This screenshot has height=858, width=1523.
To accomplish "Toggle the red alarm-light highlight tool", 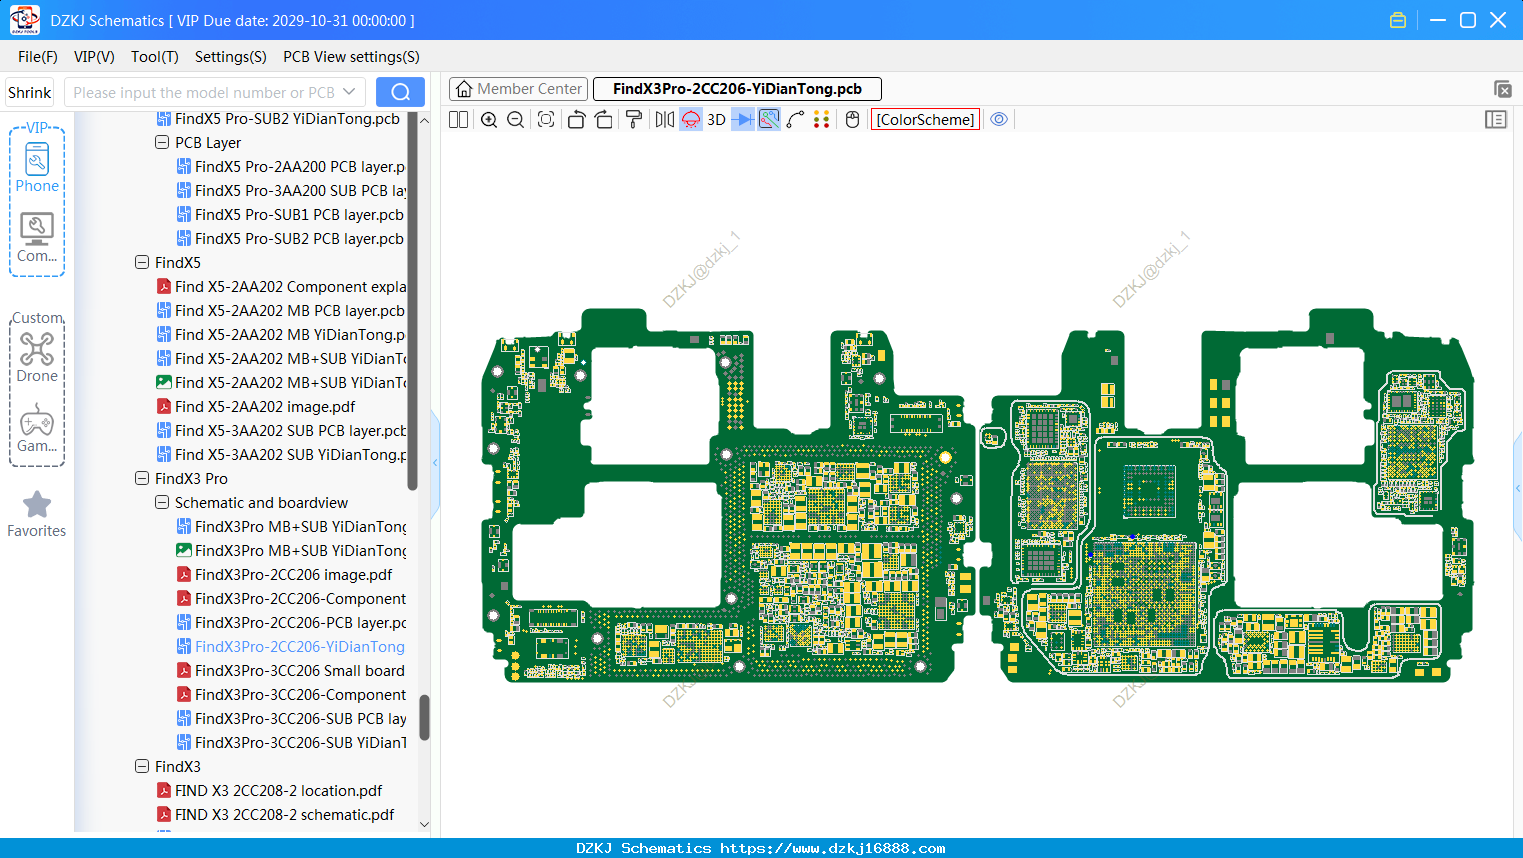I will (x=691, y=120).
